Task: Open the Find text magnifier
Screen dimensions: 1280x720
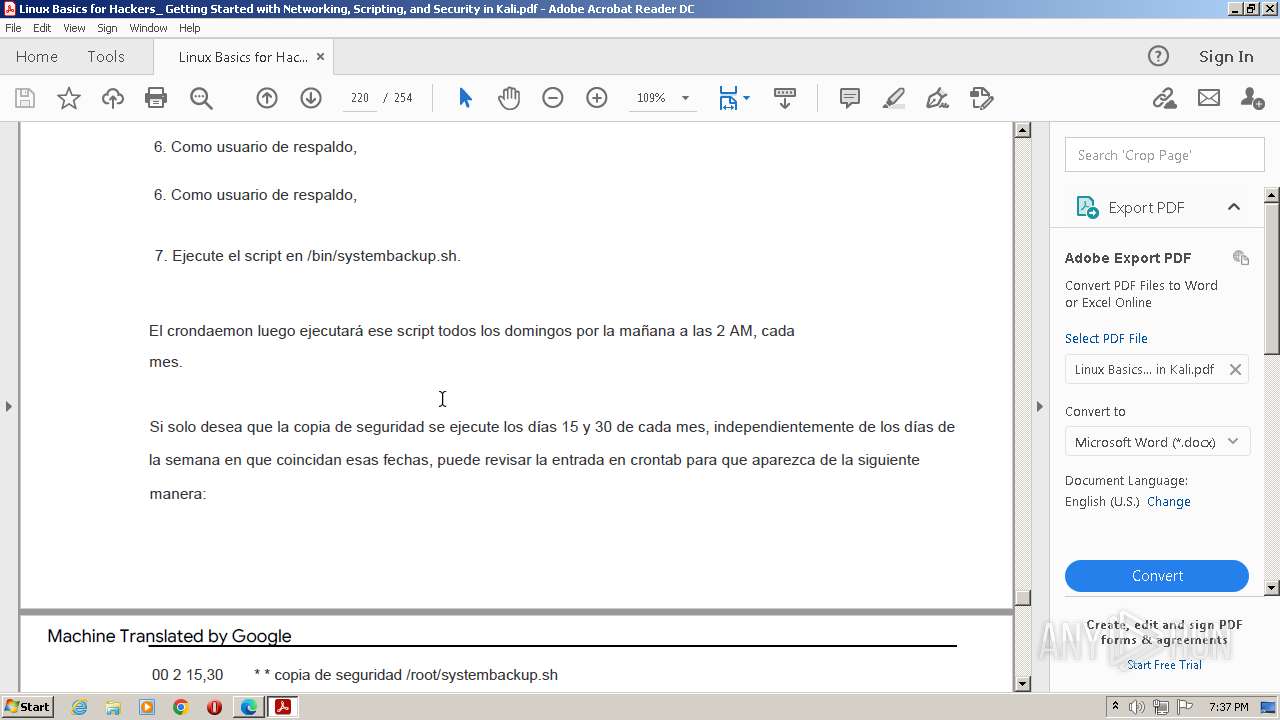Action: [x=201, y=98]
